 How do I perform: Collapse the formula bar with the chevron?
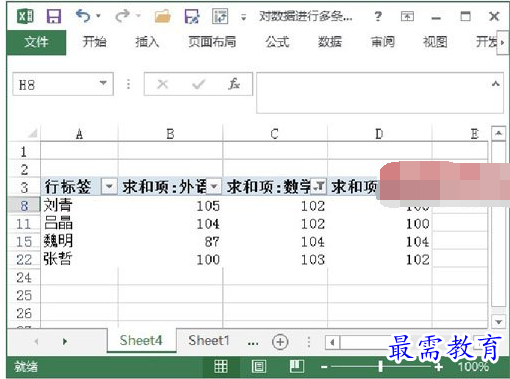(x=496, y=83)
